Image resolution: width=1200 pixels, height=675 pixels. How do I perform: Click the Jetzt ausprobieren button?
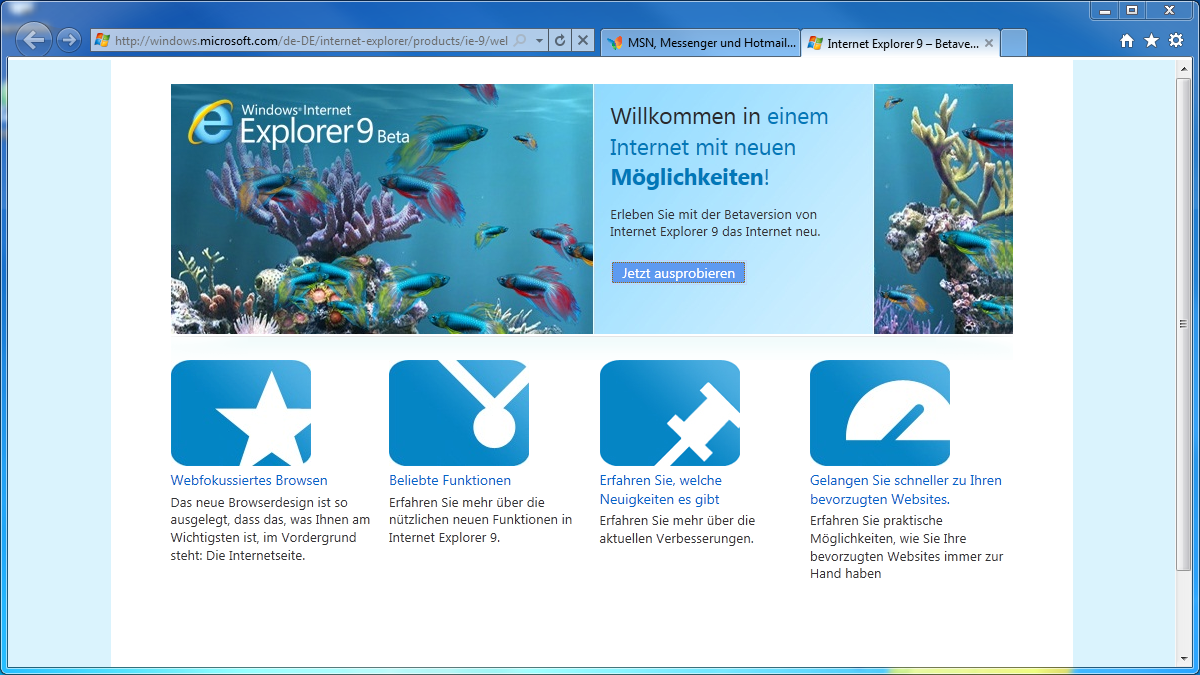point(678,273)
